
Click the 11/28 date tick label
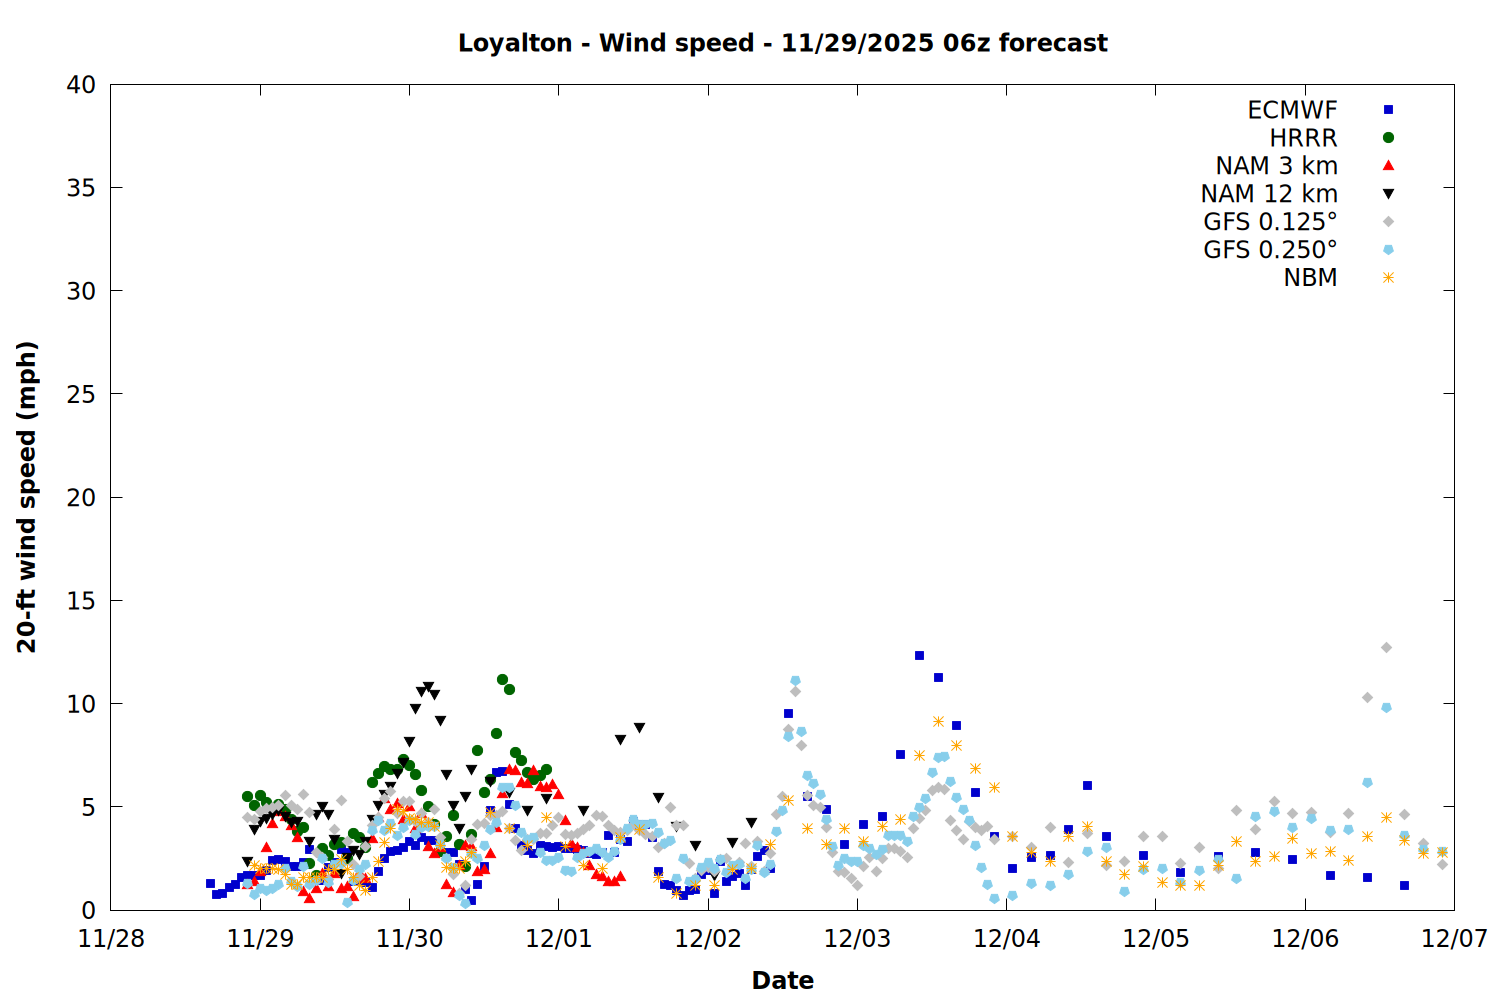tap(110, 939)
